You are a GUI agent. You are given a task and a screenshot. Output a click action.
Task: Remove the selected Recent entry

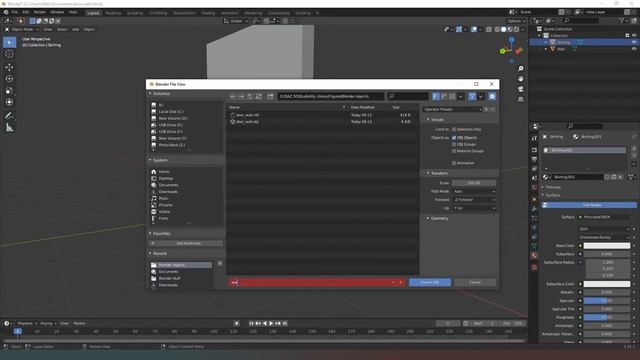220,264
